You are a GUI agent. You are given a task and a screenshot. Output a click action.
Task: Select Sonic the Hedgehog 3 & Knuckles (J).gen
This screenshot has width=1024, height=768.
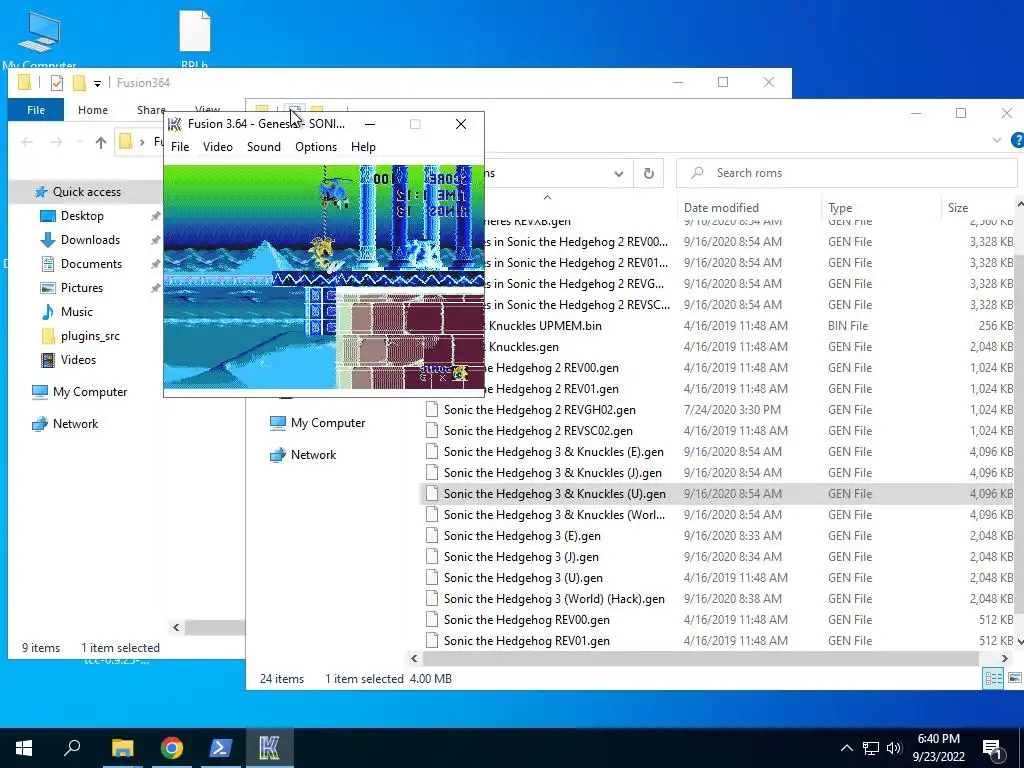pos(552,473)
